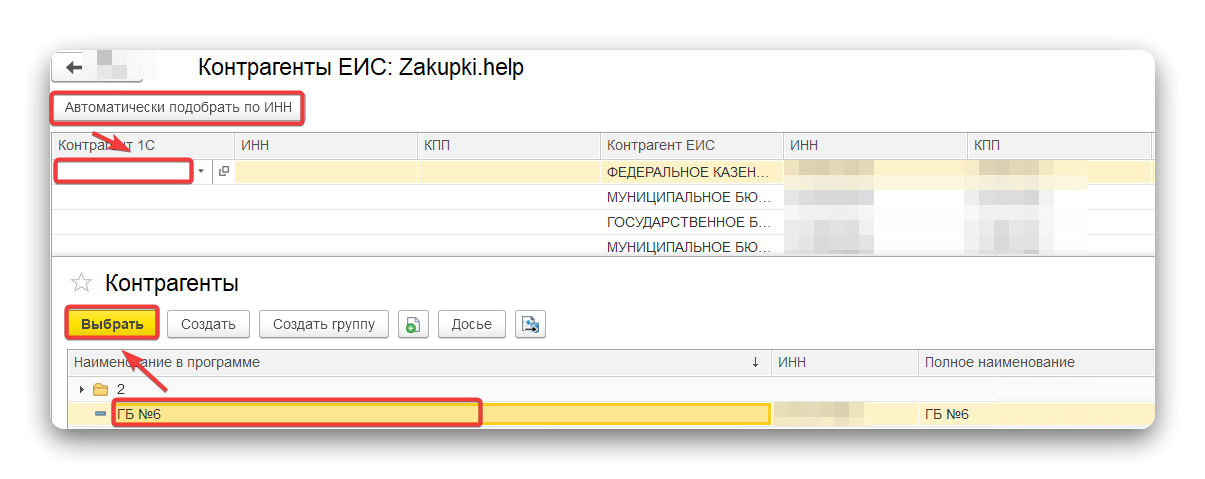
Task: Open the Досье button
Action: [x=471, y=324]
